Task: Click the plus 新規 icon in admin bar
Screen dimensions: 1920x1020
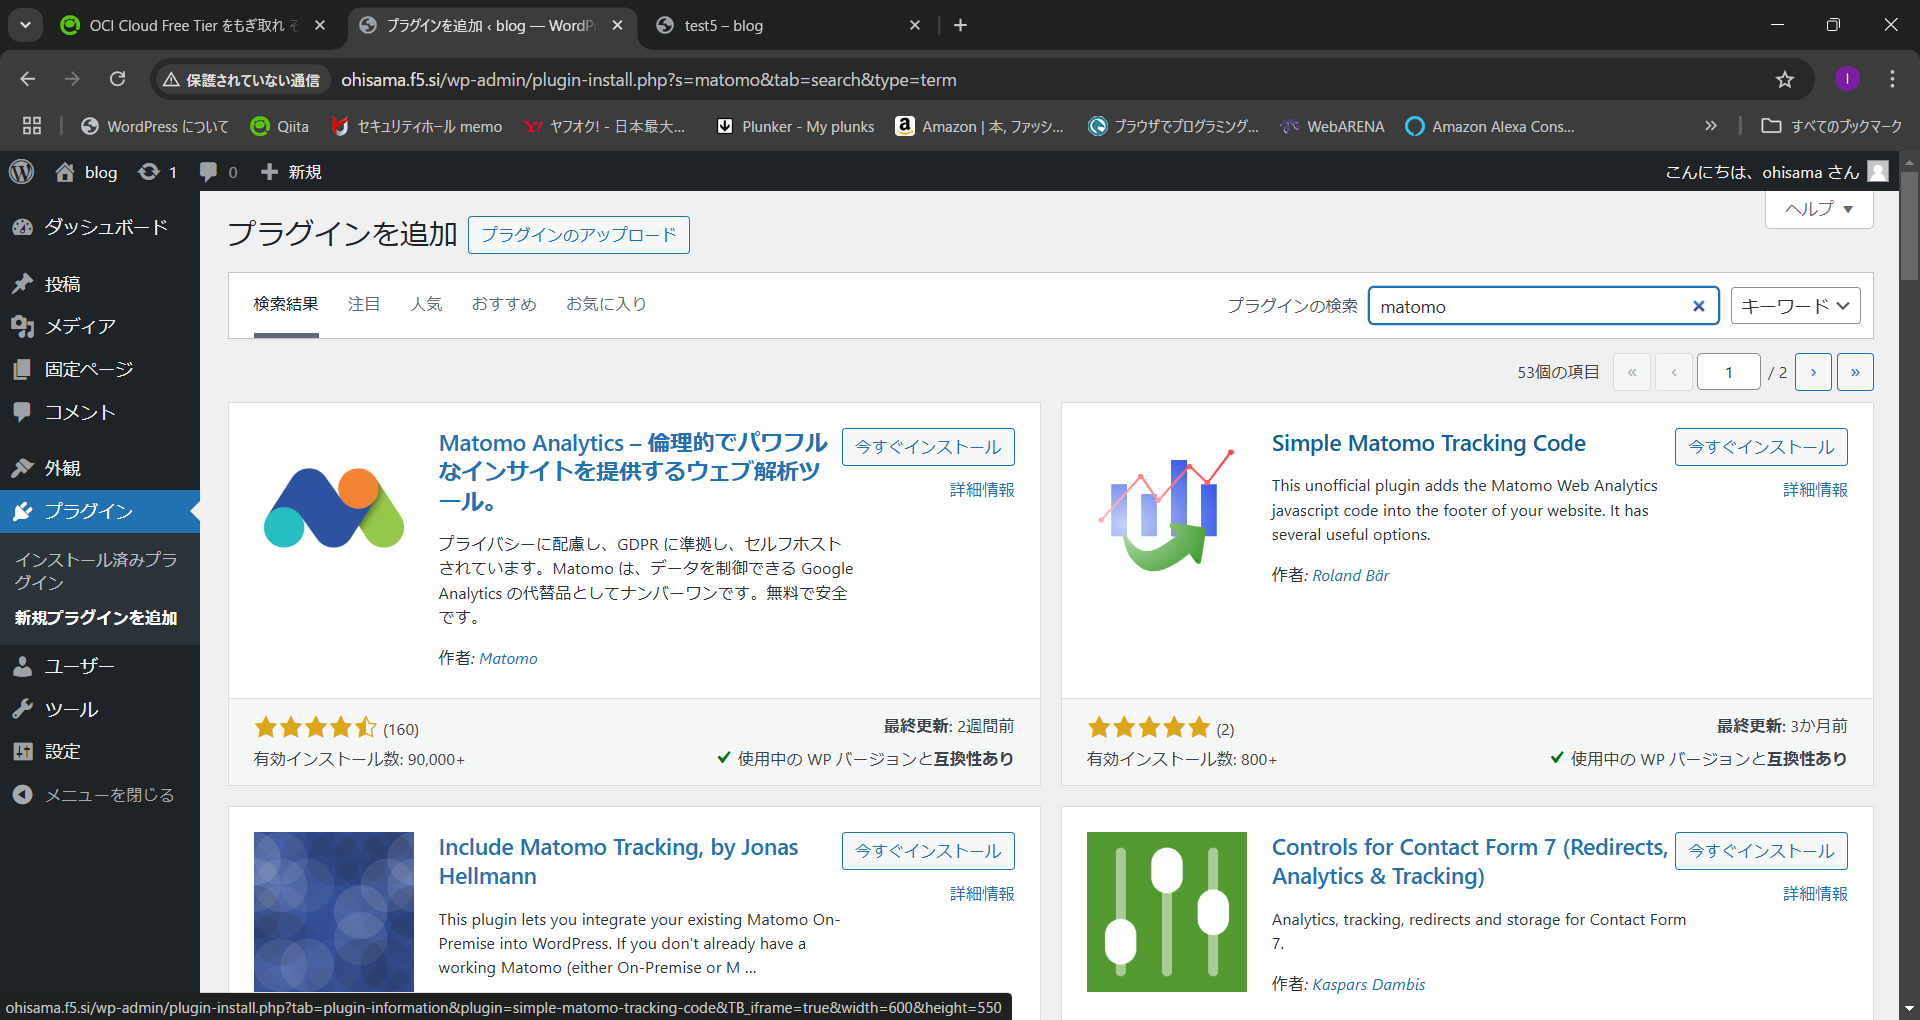Action: 291,172
